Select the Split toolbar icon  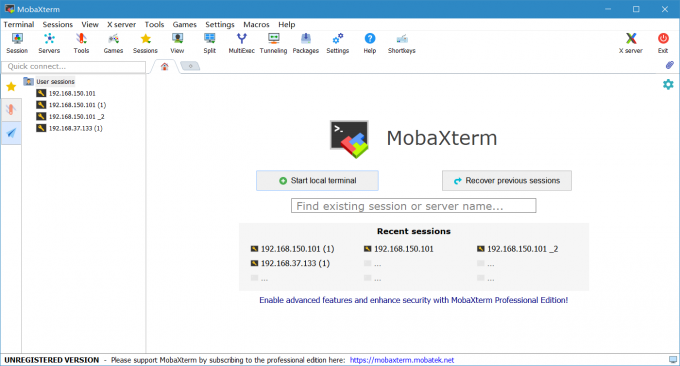pyautogui.click(x=209, y=43)
